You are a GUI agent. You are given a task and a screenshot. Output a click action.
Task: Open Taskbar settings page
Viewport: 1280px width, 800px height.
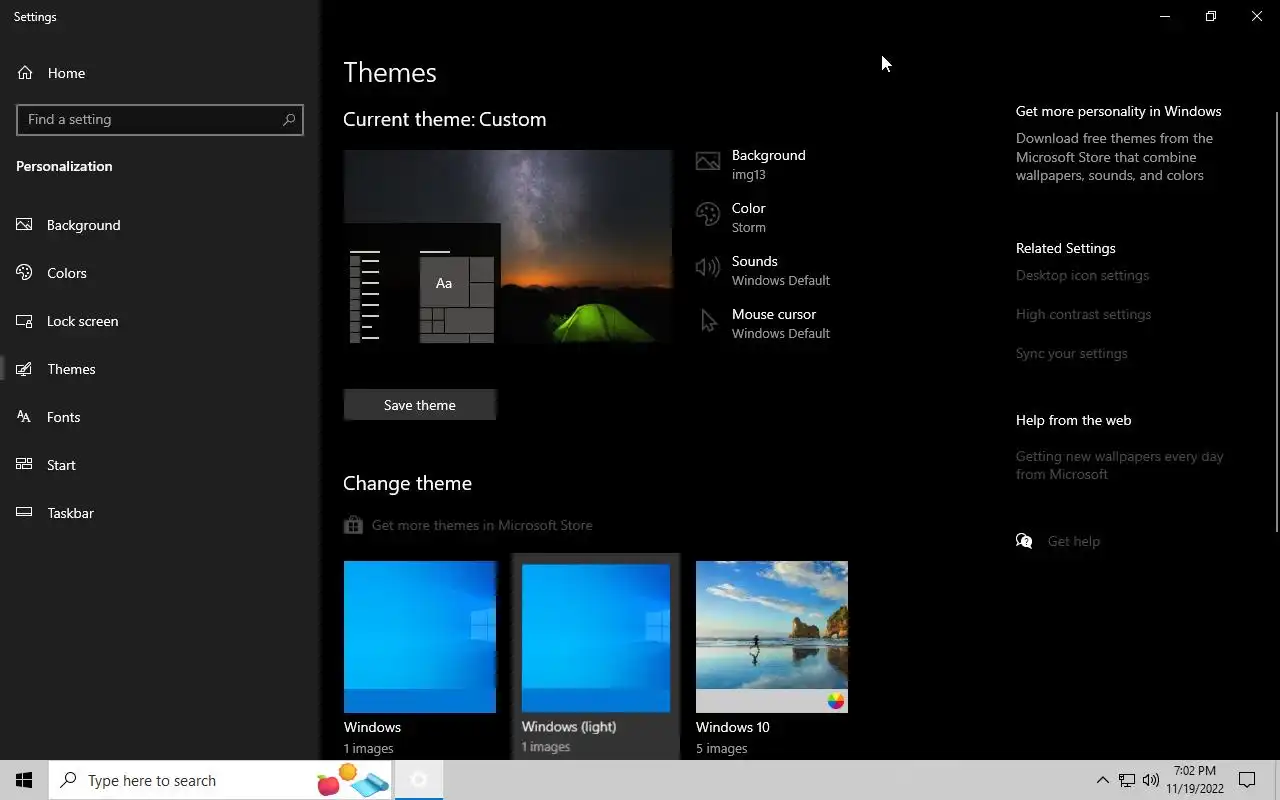[x=160, y=513]
